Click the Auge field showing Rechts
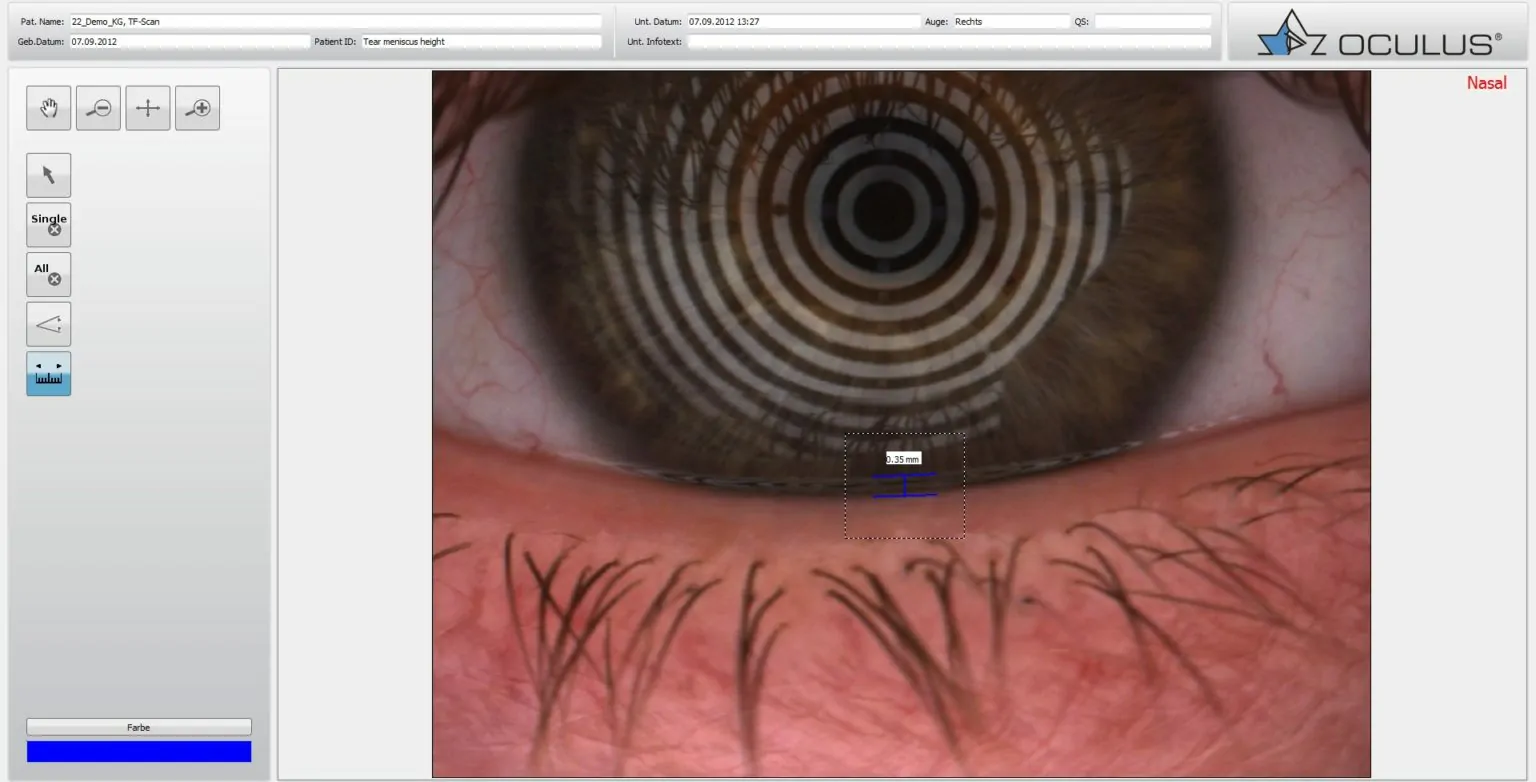Screen dimensions: 1536x782 pyautogui.click(x=1010, y=21)
